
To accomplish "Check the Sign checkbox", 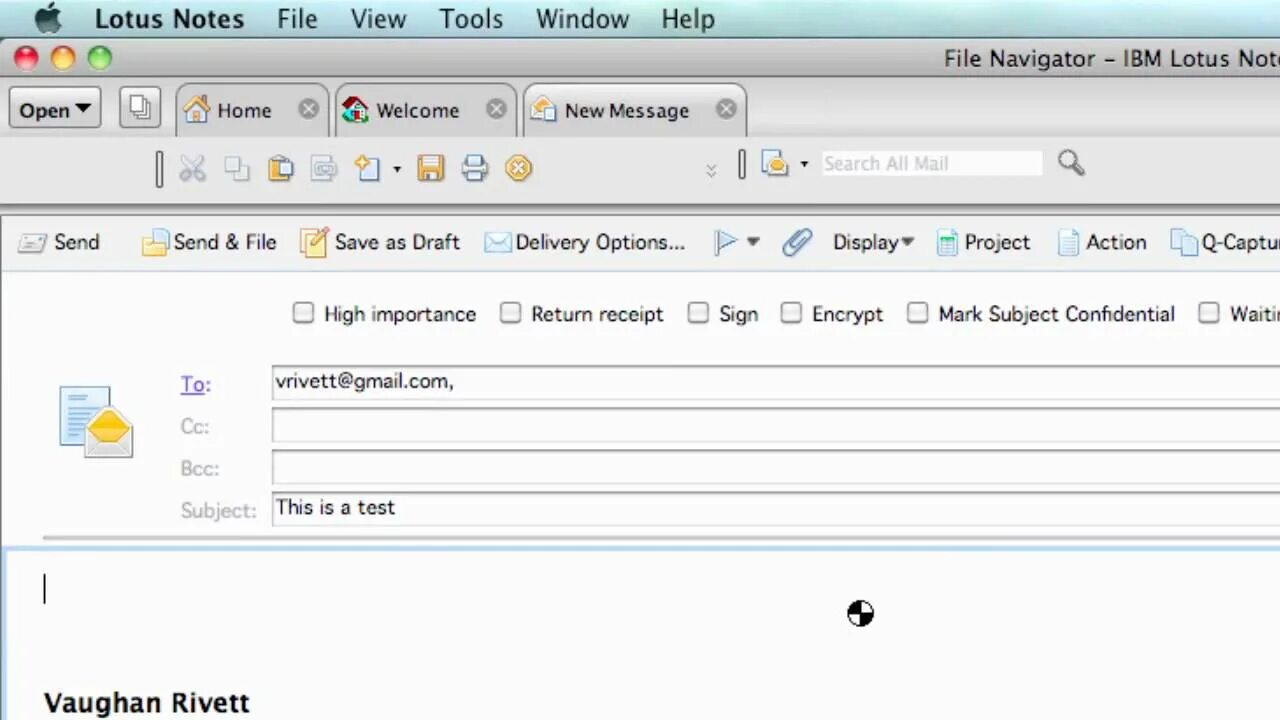I will (698, 313).
